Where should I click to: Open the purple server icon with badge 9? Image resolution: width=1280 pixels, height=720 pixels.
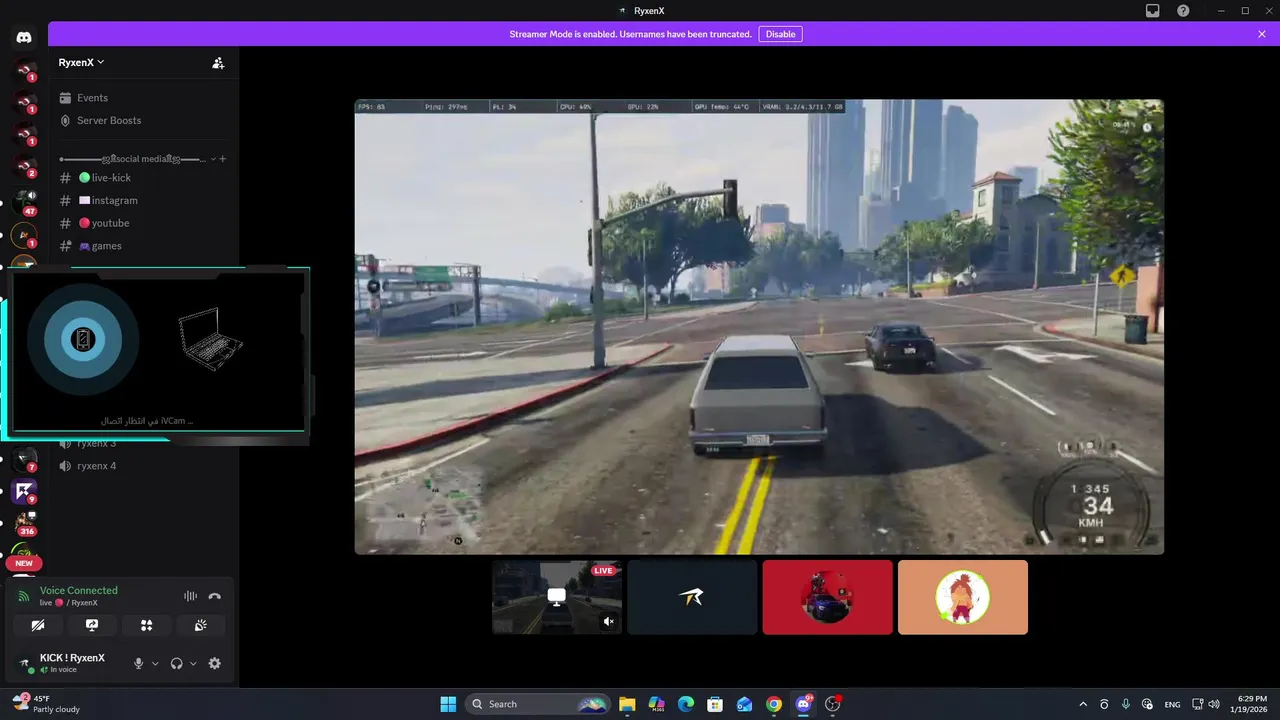24,491
